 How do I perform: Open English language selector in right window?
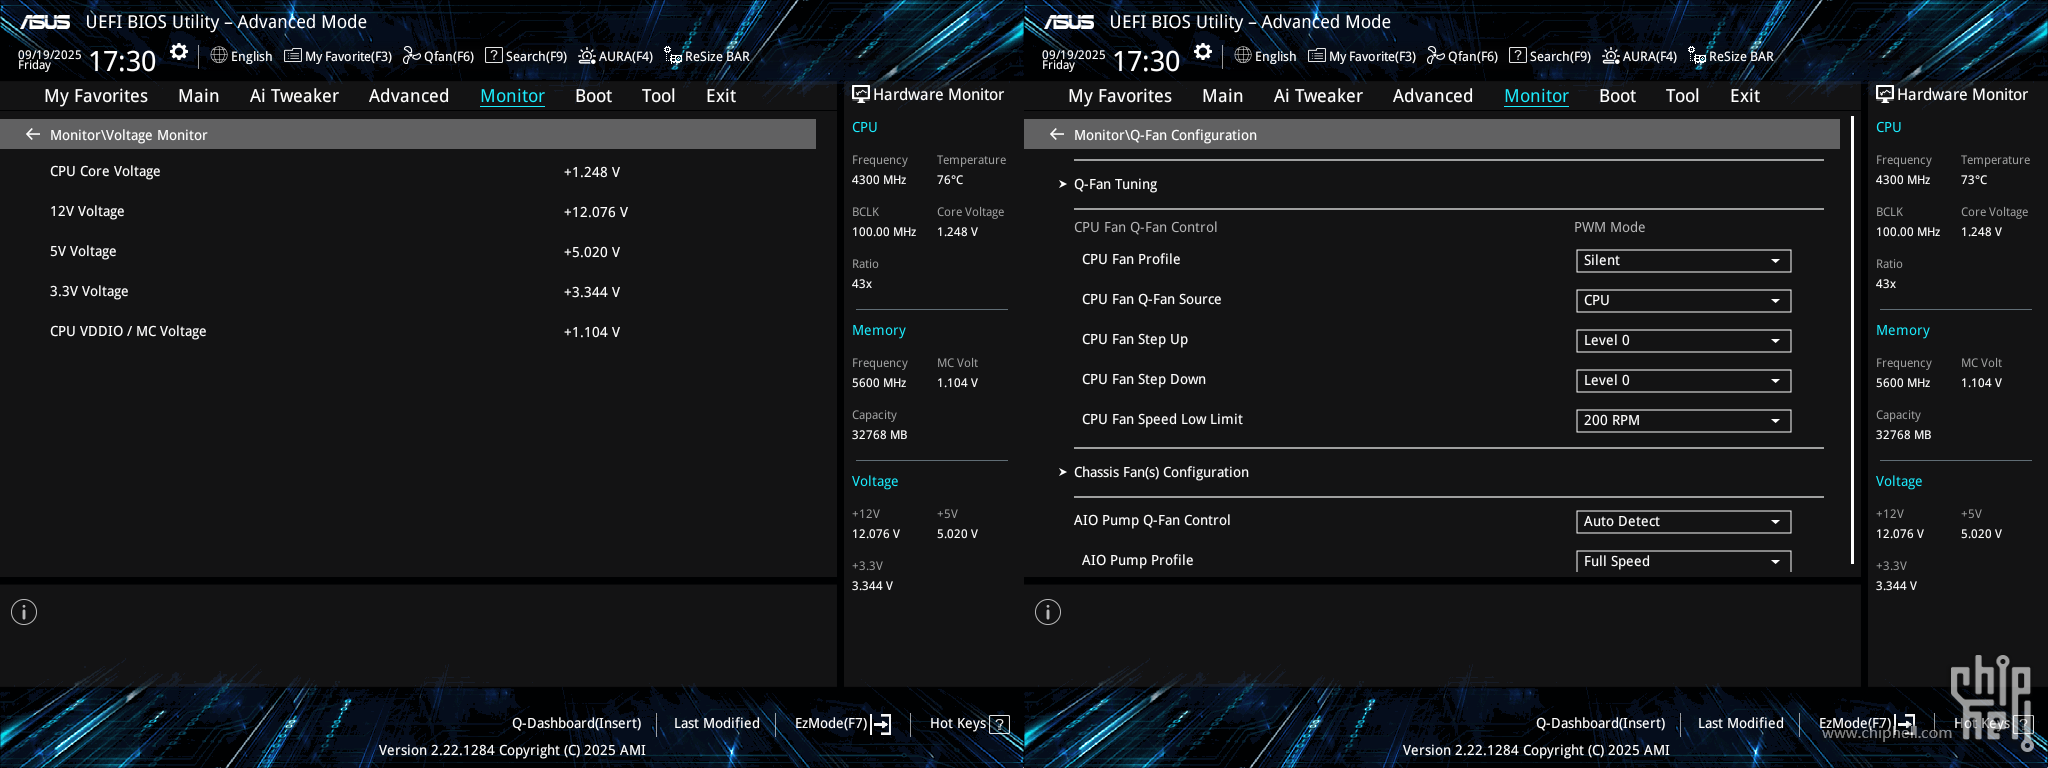(1265, 56)
